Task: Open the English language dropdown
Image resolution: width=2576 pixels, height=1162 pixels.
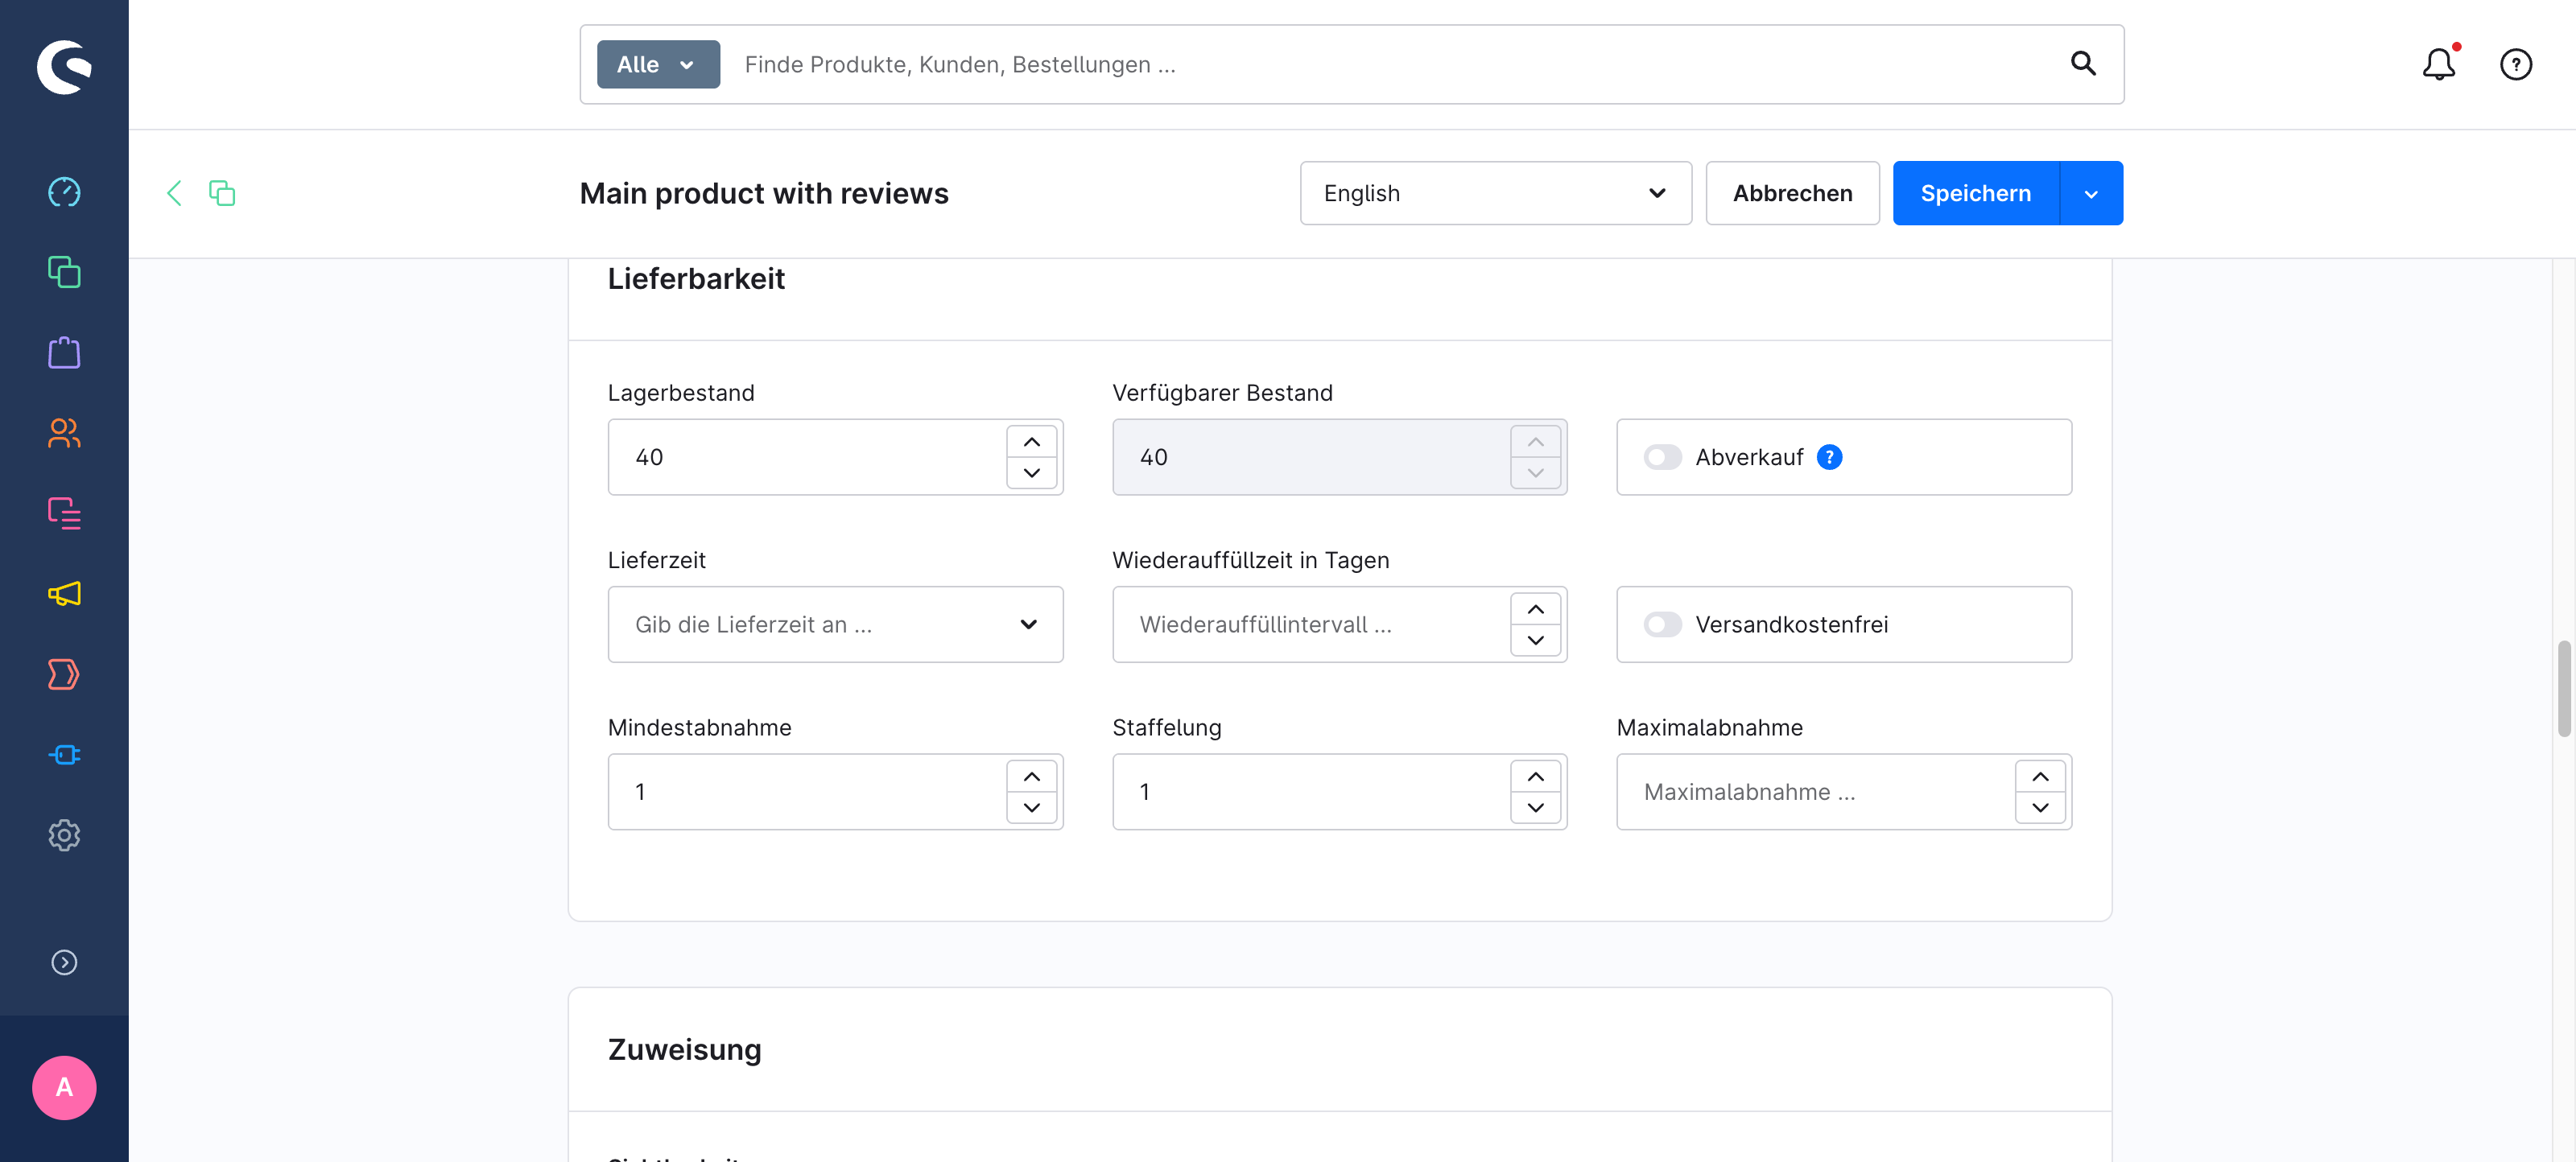Action: click(x=1495, y=193)
